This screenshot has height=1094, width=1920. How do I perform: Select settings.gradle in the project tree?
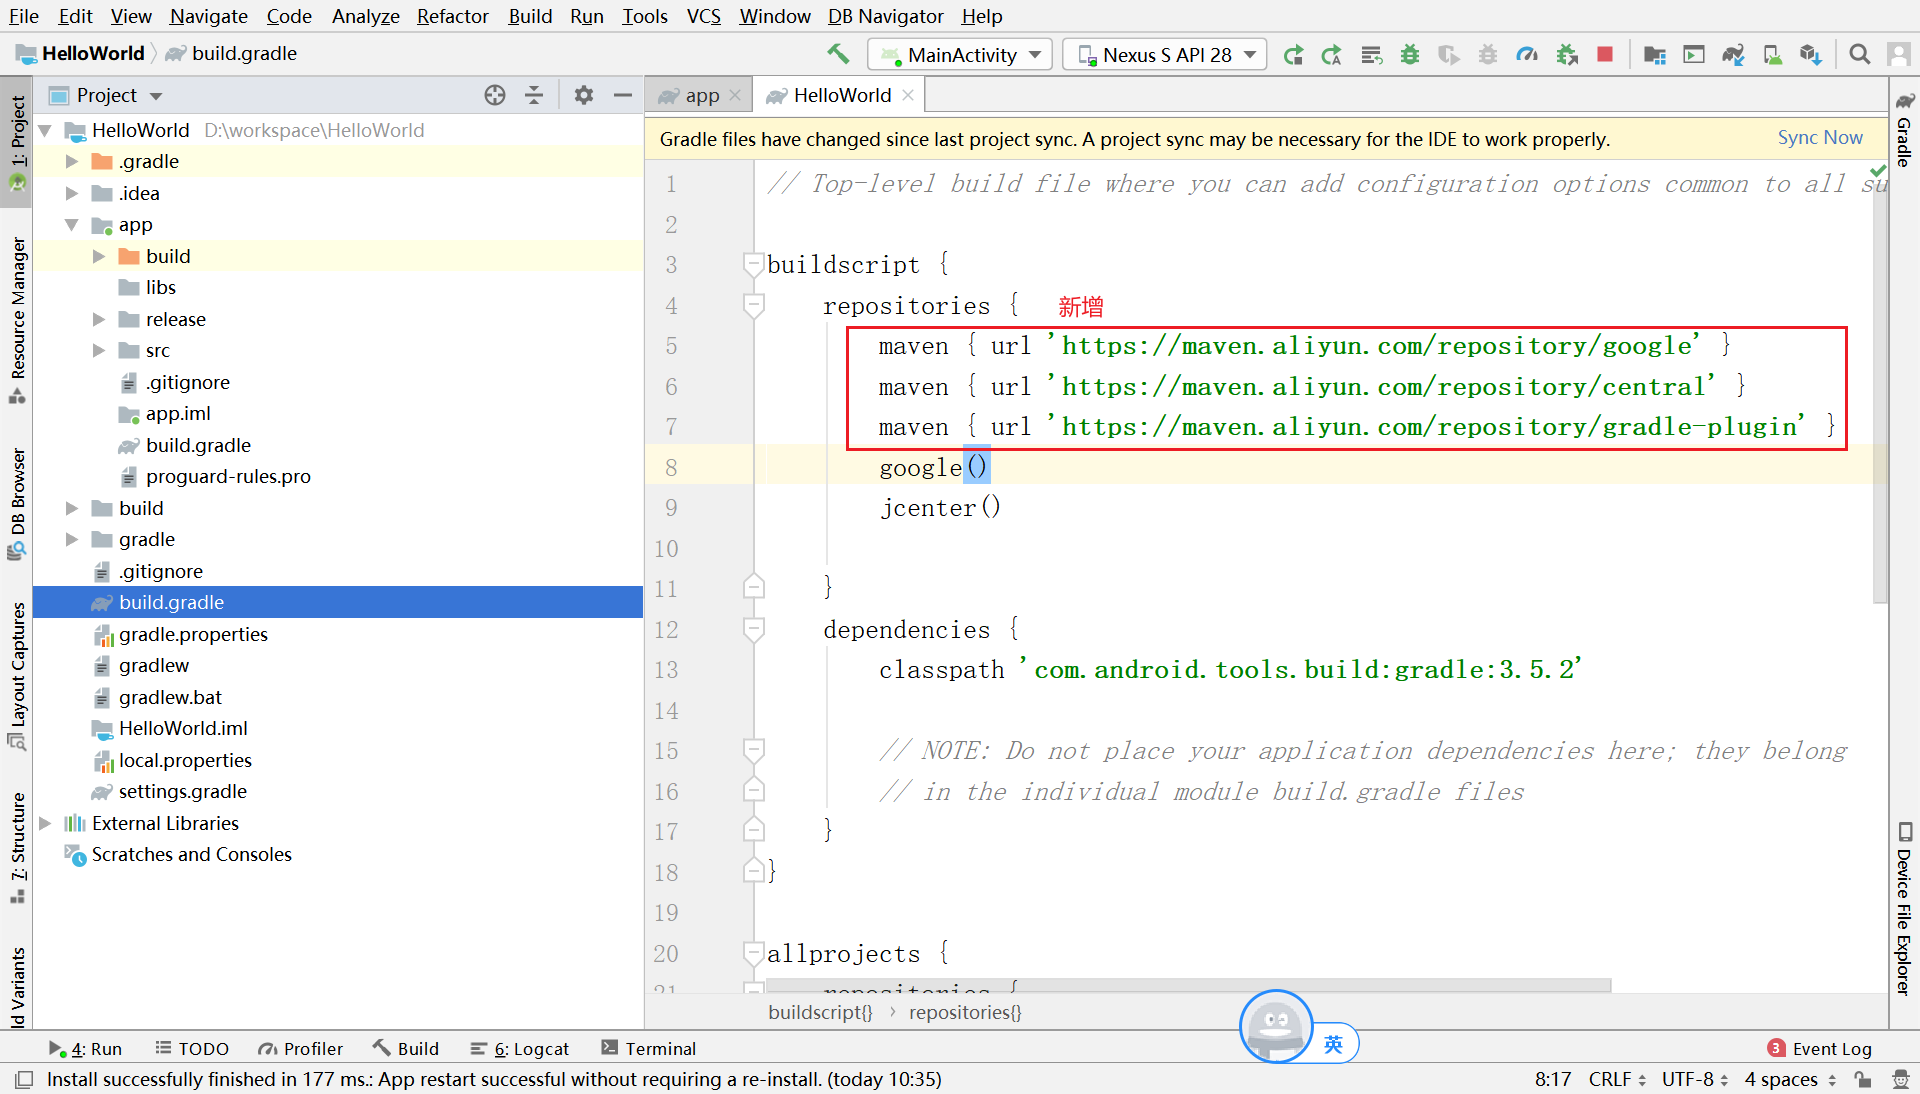point(182,791)
